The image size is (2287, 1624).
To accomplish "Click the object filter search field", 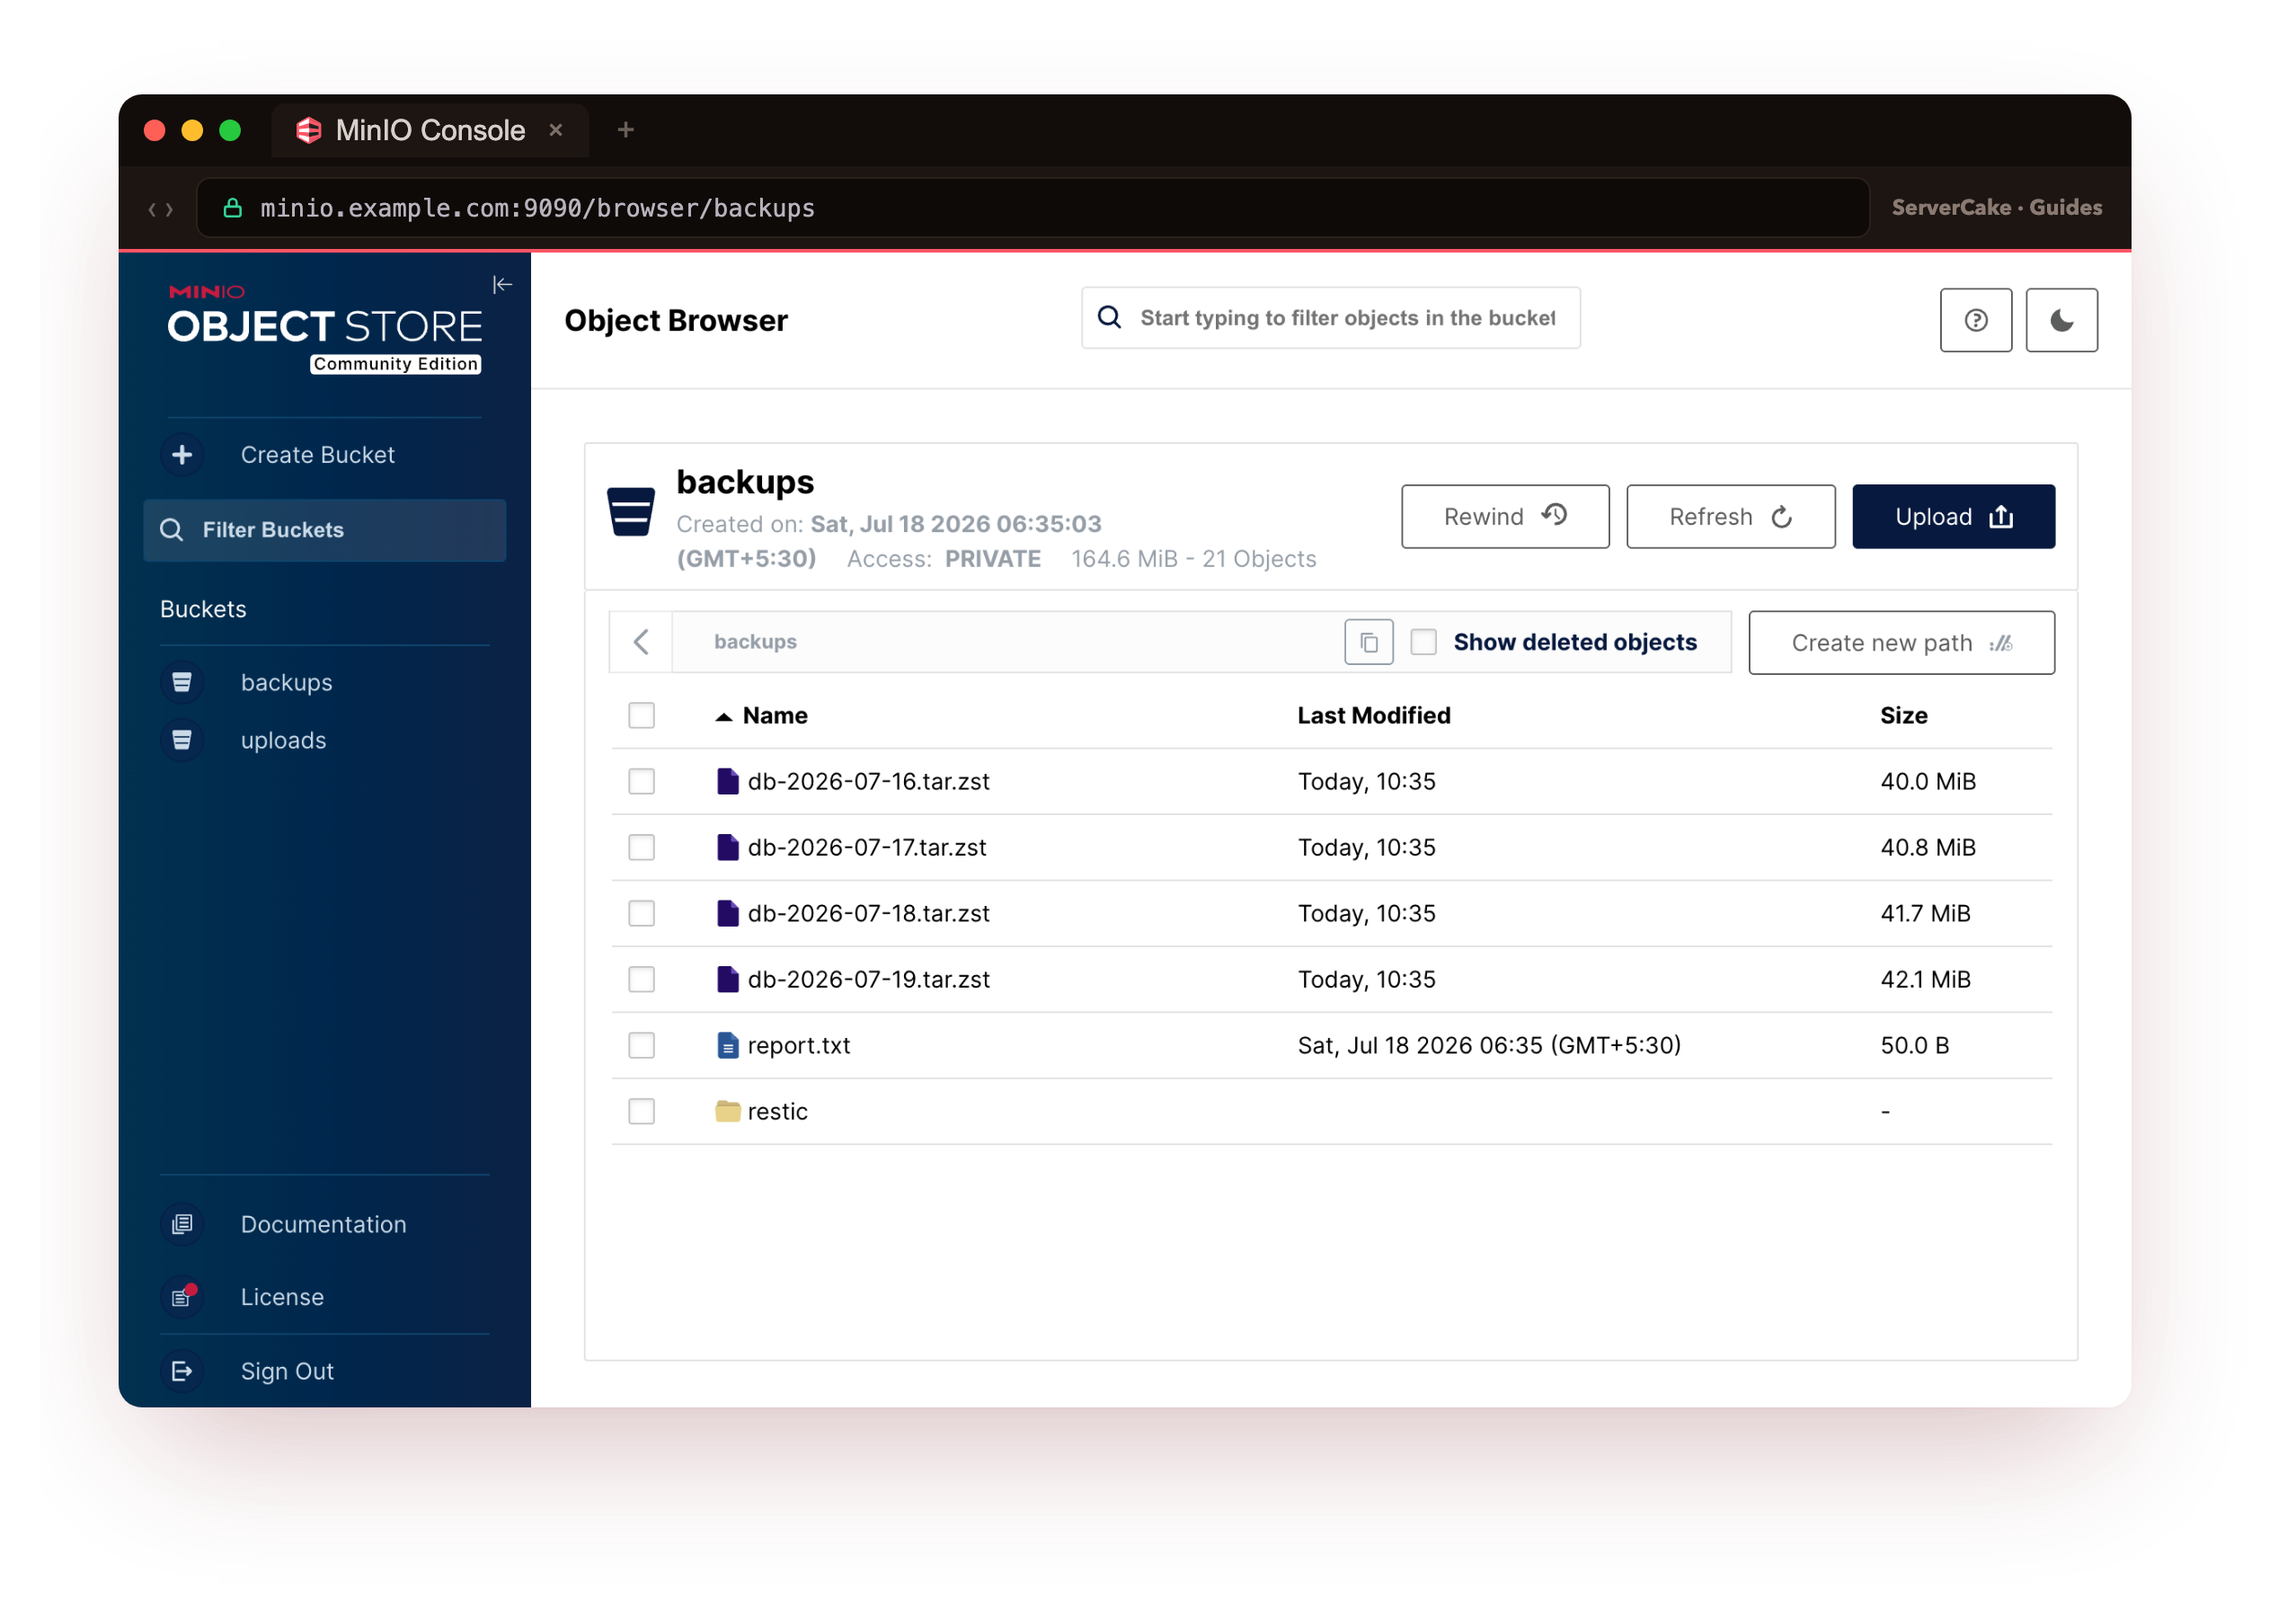I will pyautogui.click(x=1331, y=318).
